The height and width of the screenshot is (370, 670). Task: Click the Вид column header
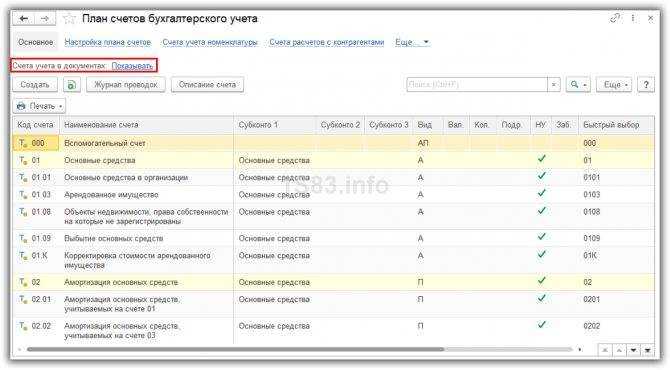click(428, 125)
